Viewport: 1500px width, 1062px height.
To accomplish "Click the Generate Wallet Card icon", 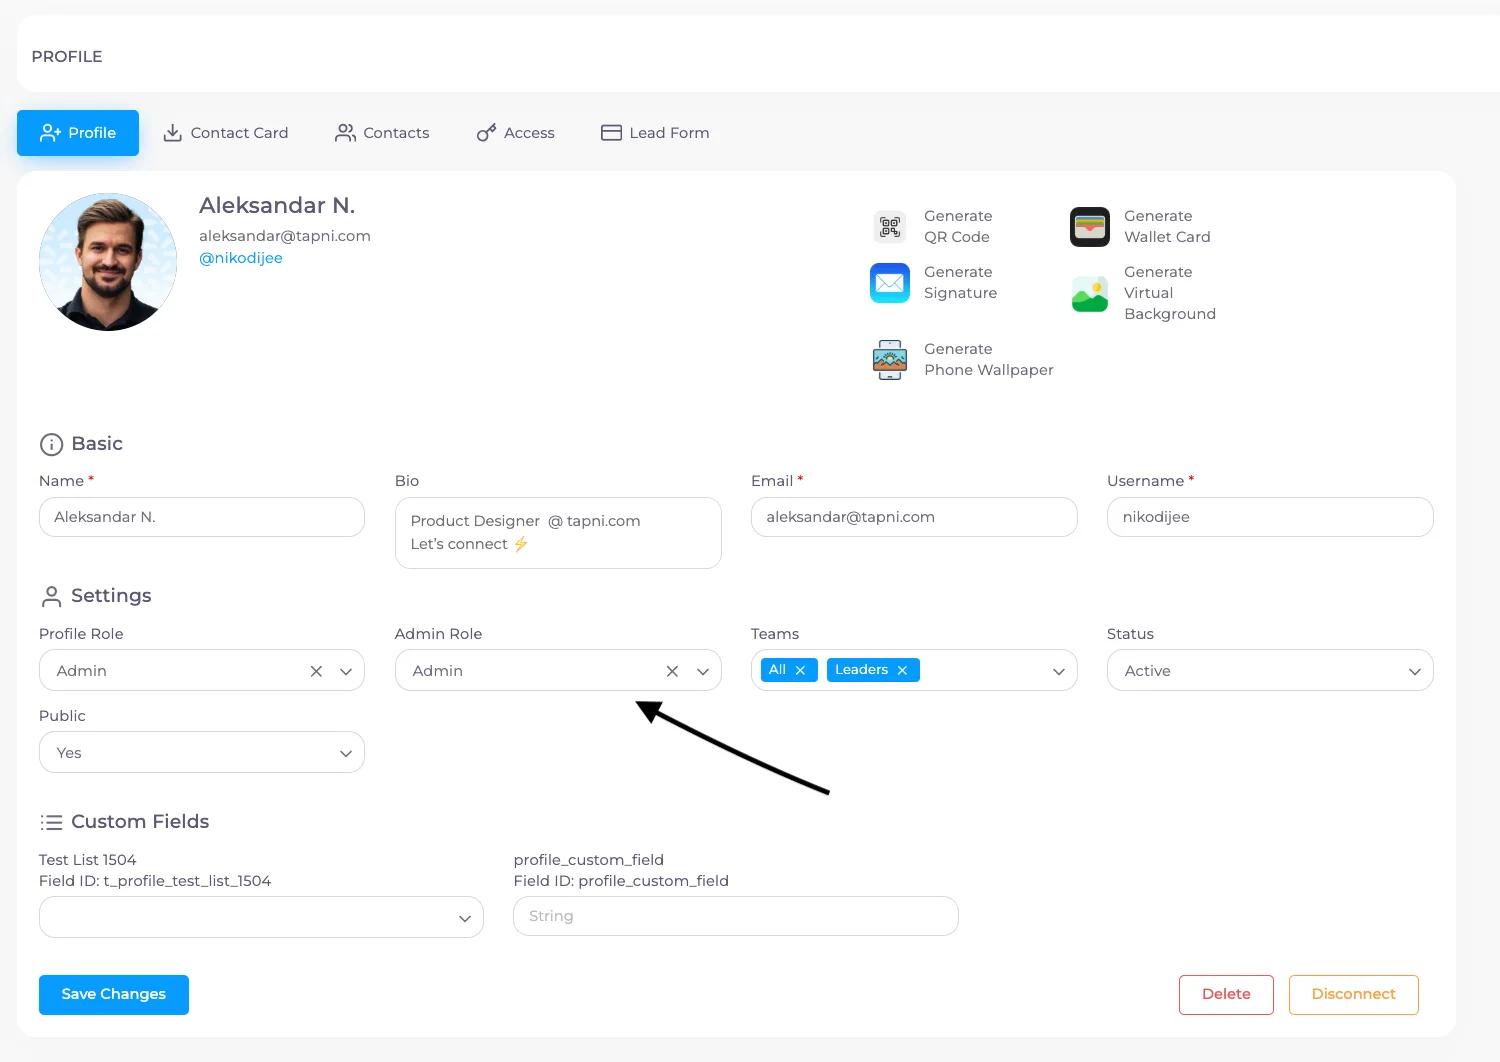I will tap(1090, 227).
